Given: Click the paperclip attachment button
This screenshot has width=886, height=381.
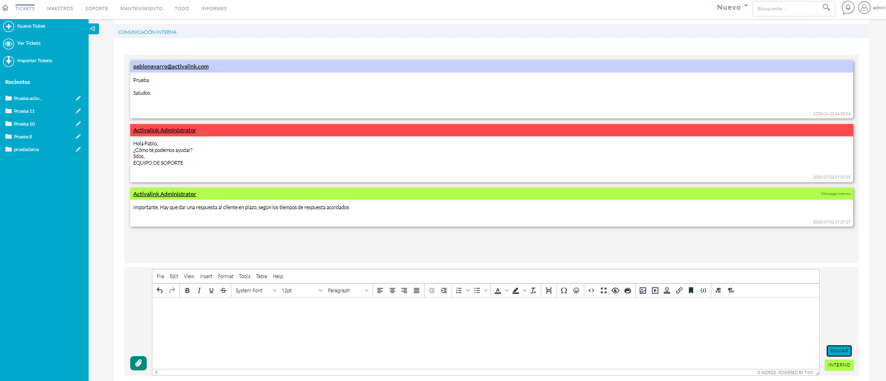Looking at the screenshot, I should coord(138,363).
